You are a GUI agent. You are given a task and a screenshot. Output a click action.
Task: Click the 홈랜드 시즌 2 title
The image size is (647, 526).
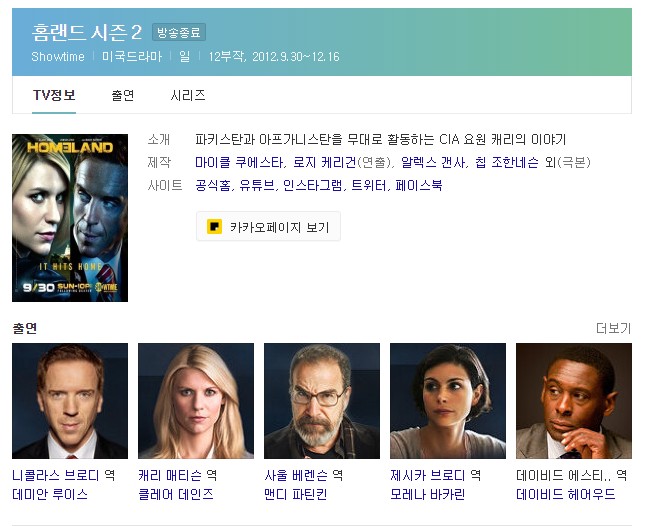87,32
